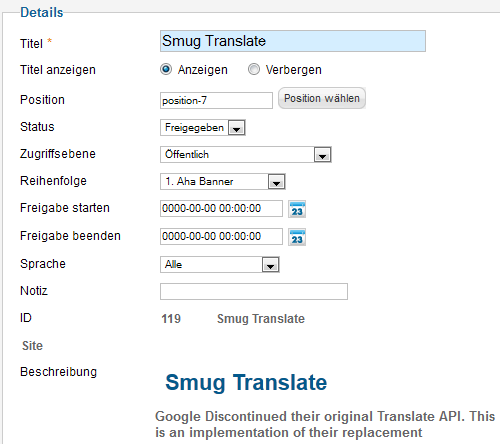Click the Freigabe starten label
The height and width of the screenshot is (444, 500).
click(x=65, y=208)
